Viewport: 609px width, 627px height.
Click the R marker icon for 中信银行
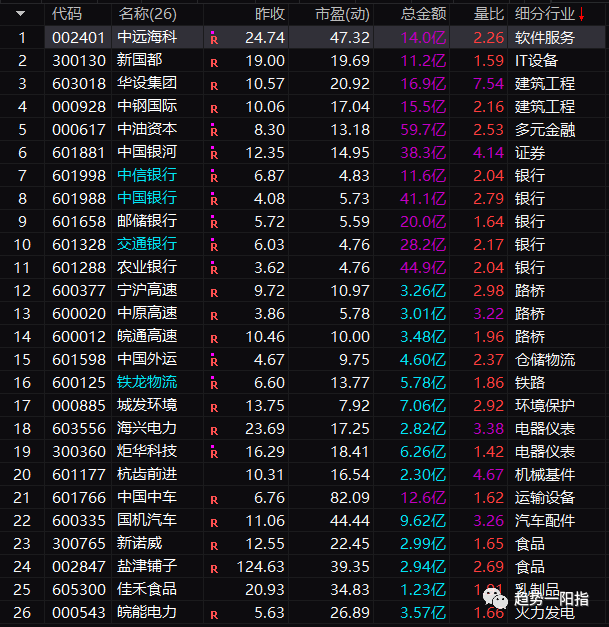pos(214,176)
